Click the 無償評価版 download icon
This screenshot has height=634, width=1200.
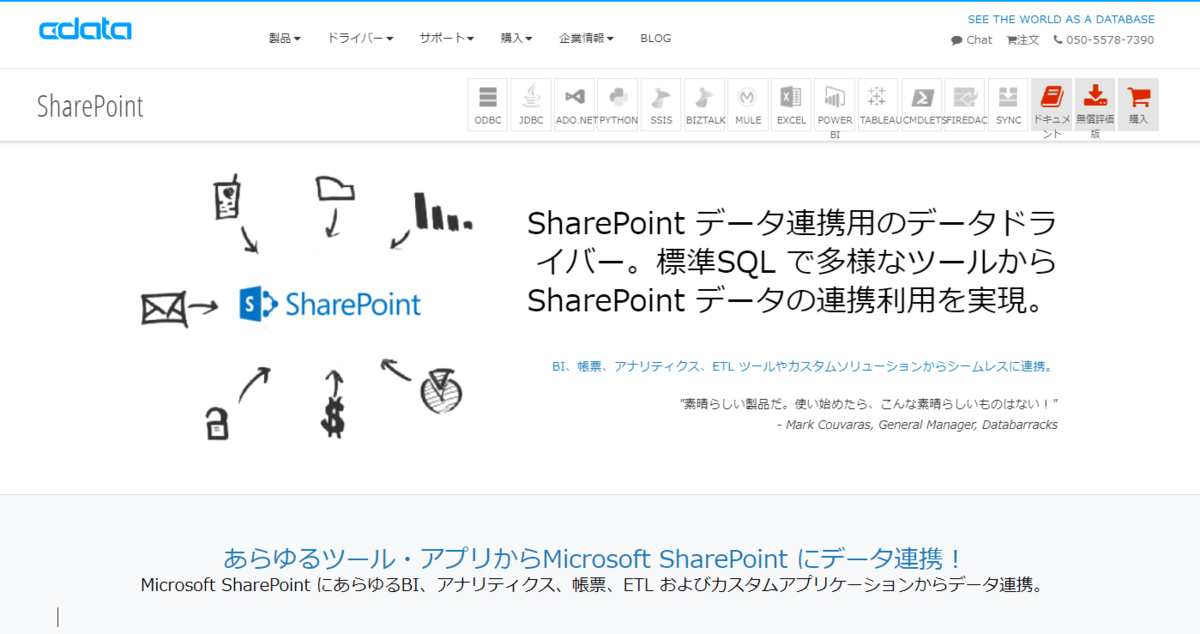pyautogui.click(x=1095, y=104)
